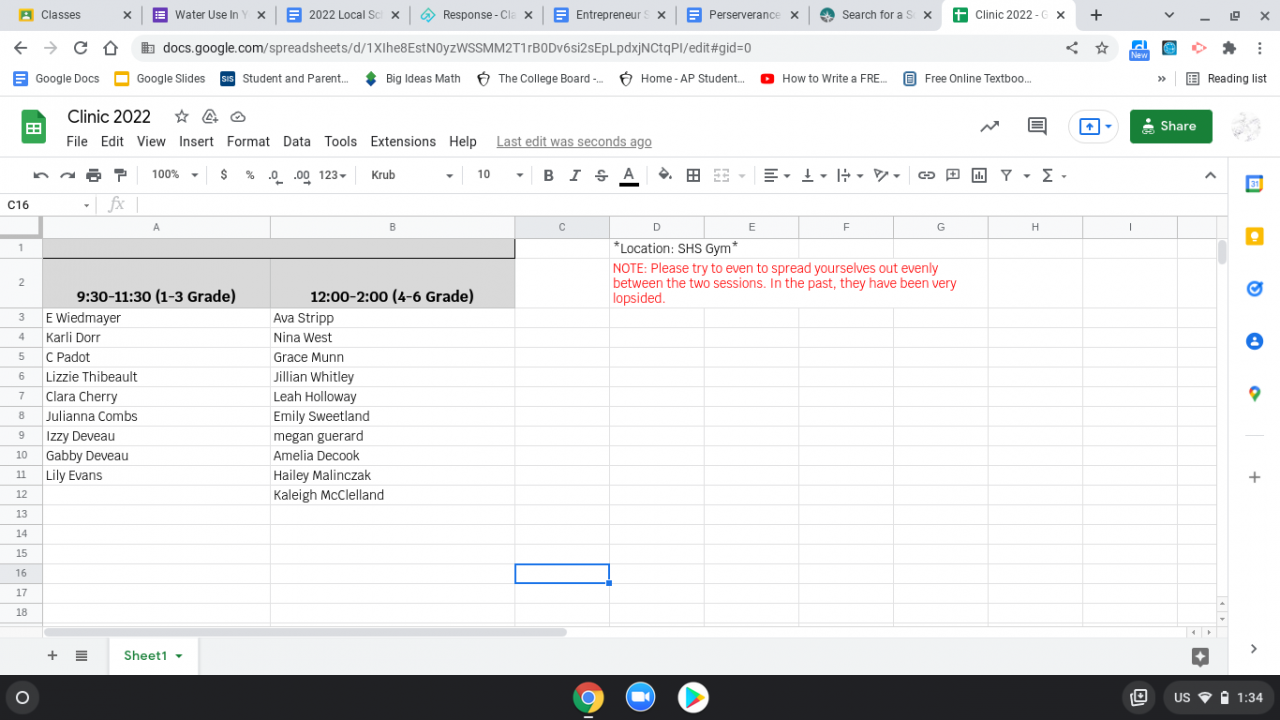
Task: Open Zoom from the shelf
Action: click(640, 697)
